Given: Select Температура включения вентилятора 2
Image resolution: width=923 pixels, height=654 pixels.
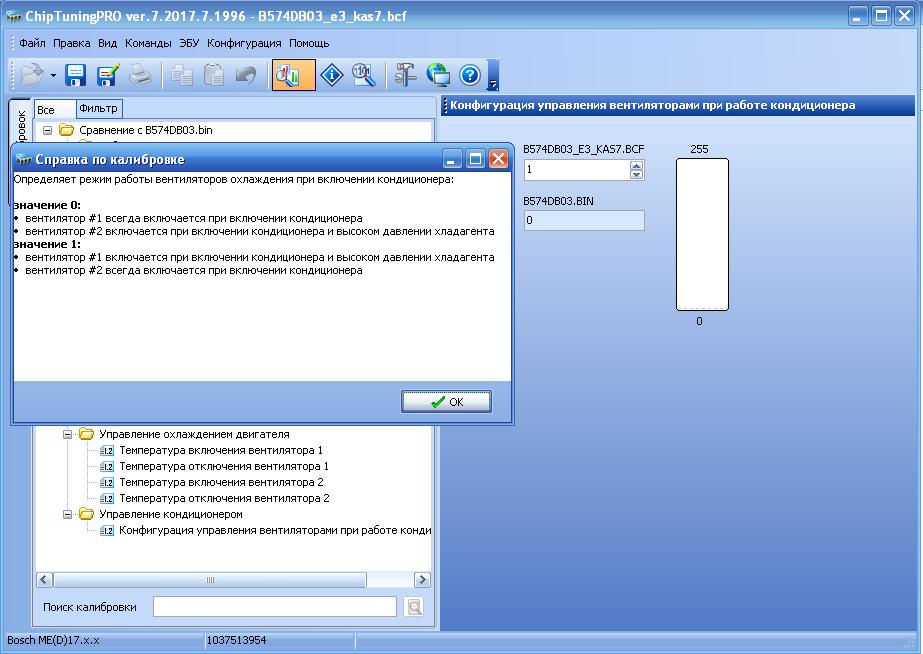Looking at the screenshot, I should click(221, 482).
